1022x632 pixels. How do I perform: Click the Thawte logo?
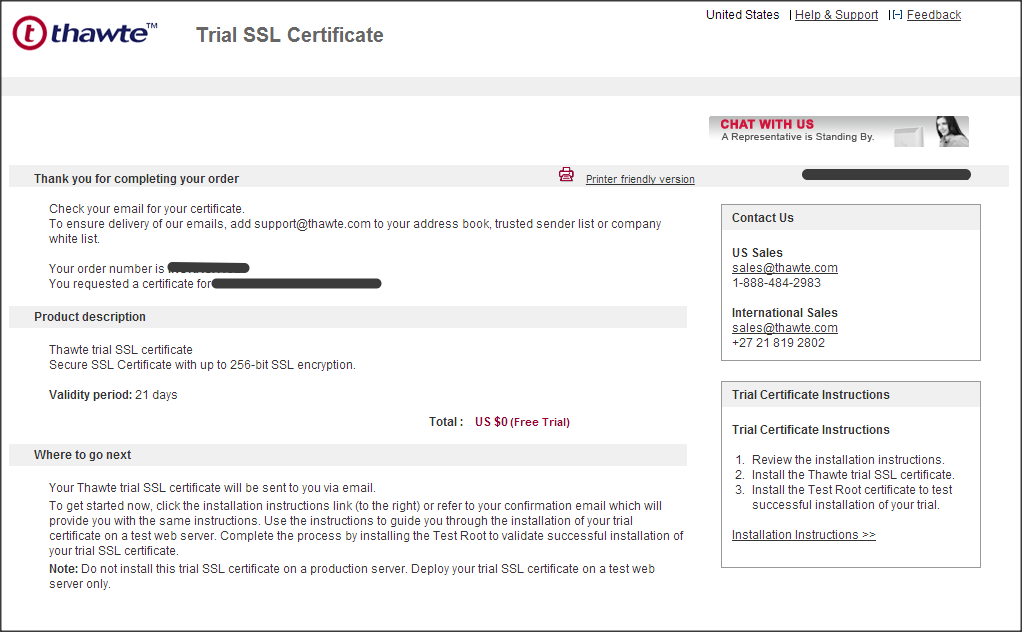85,33
